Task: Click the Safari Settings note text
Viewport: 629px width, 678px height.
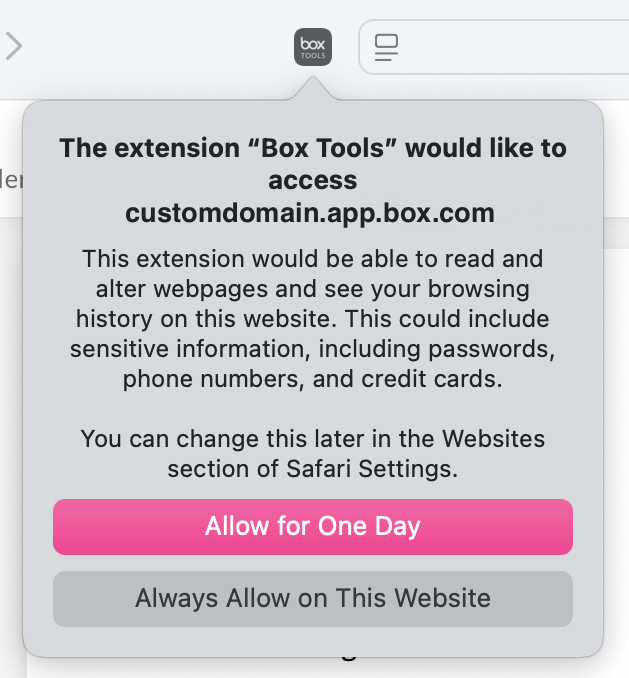Action: click(312, 454)
